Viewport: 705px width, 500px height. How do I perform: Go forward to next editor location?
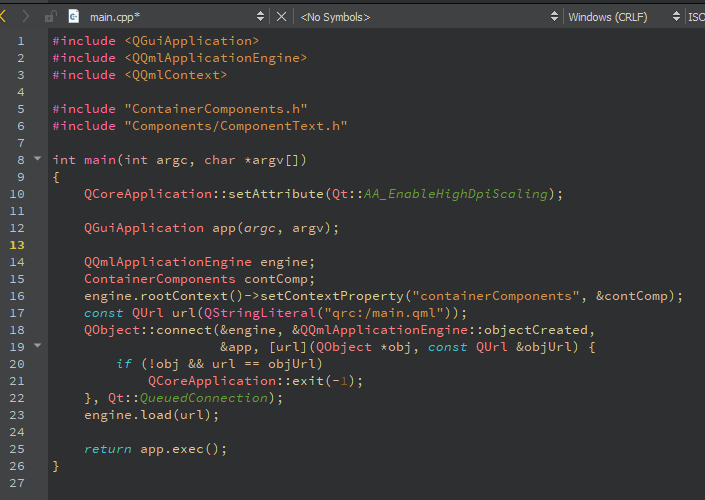[x=26, y=17]
